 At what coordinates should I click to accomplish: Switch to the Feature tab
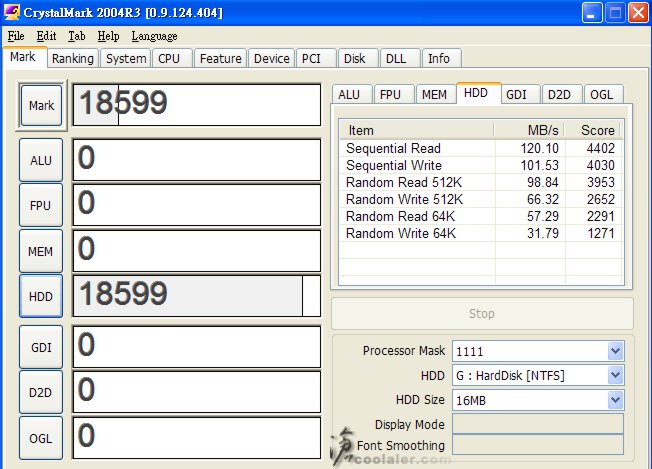pyautogui.click(x=220, y=58)
